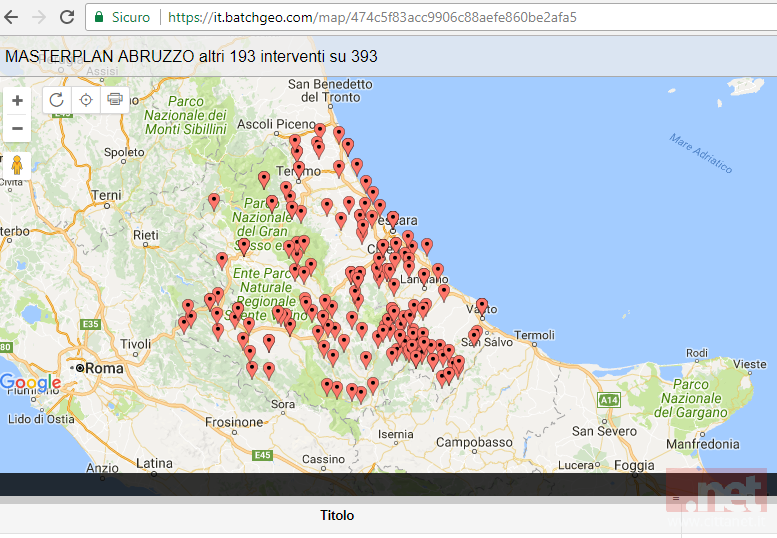Image resolution: width=777 pixels, height=538 pixels.
Task: Click the E35 road shield near Tivoli
Action: [91, 324]
